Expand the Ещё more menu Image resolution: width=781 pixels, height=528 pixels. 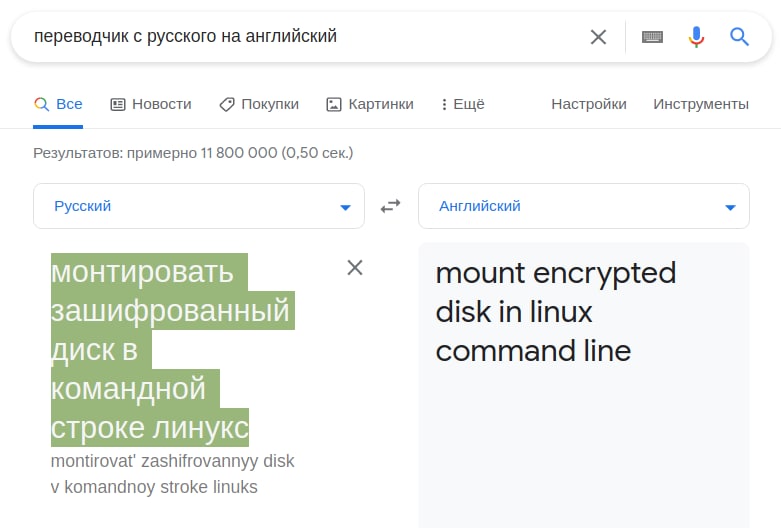tap(463, 104)
